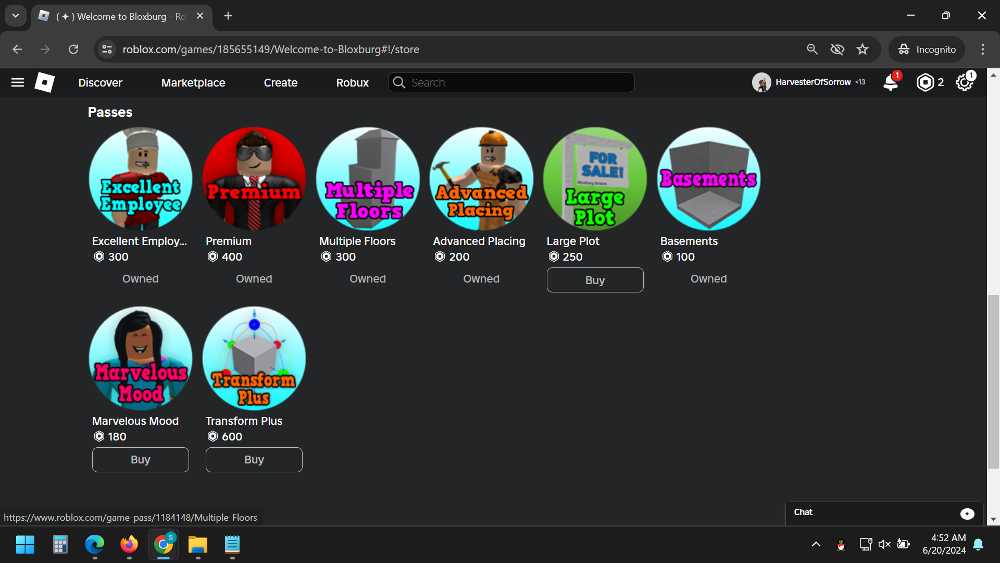Open Calculator from the taskbar
The height and width of the screenshot is (563, 1000).
point(60,545)
